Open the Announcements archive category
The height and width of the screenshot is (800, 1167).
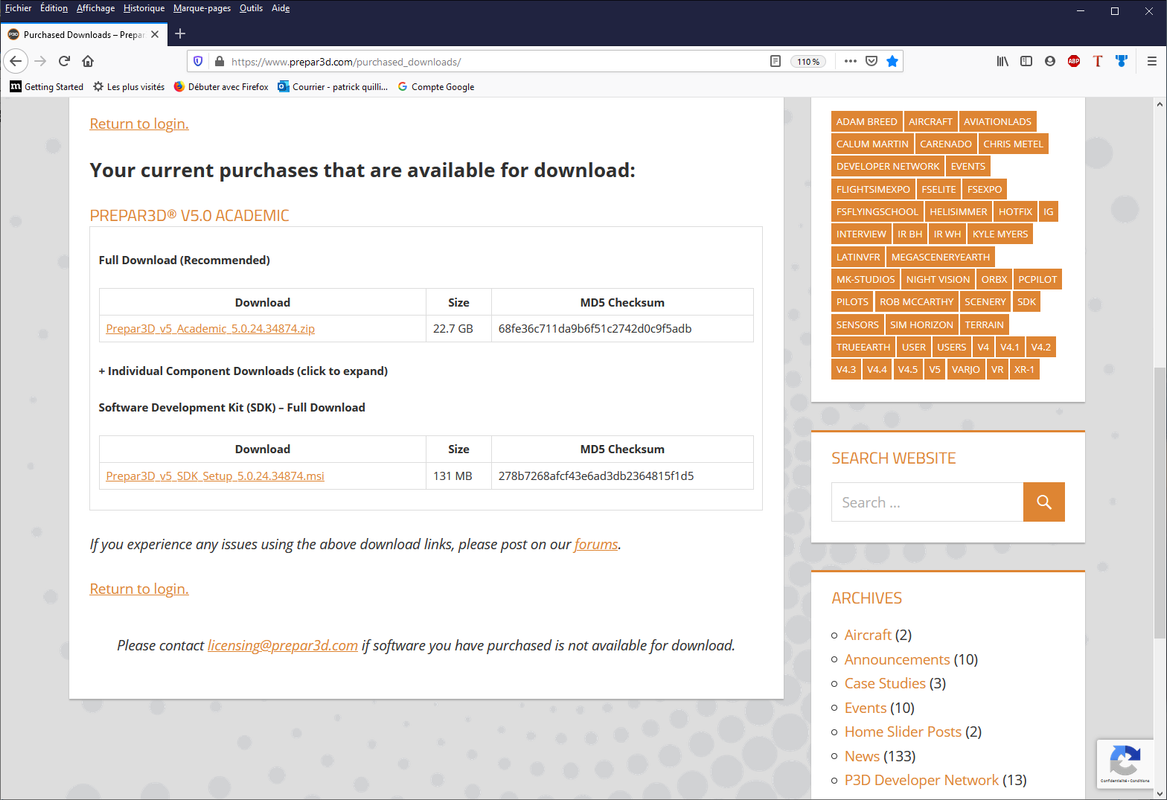tap(897, 659)
